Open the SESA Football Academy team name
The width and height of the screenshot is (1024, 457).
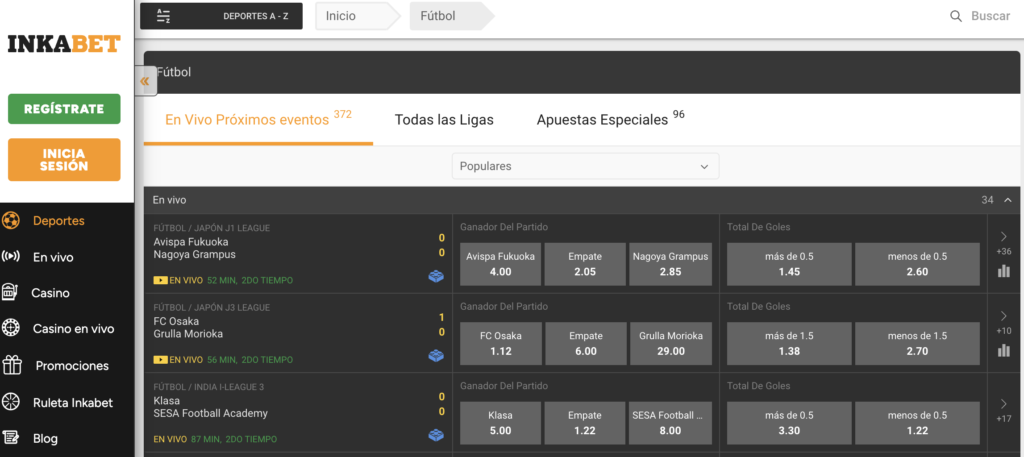click(210, 413)
